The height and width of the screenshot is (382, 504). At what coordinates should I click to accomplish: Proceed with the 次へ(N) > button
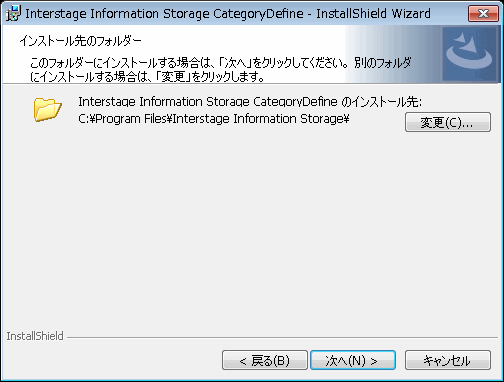coord(353,360)
